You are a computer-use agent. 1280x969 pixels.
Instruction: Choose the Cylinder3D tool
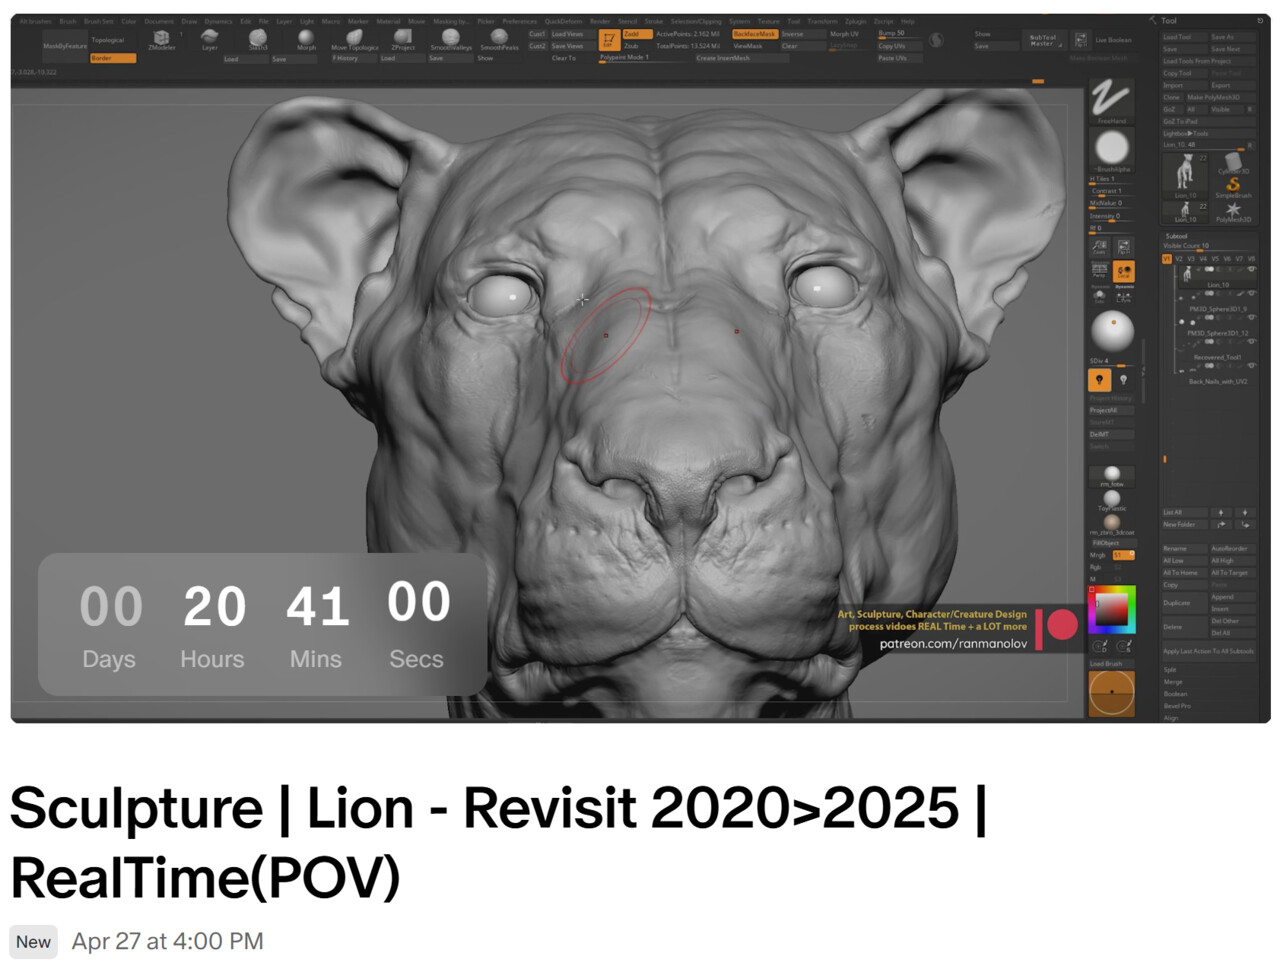tap(1233, 163)
